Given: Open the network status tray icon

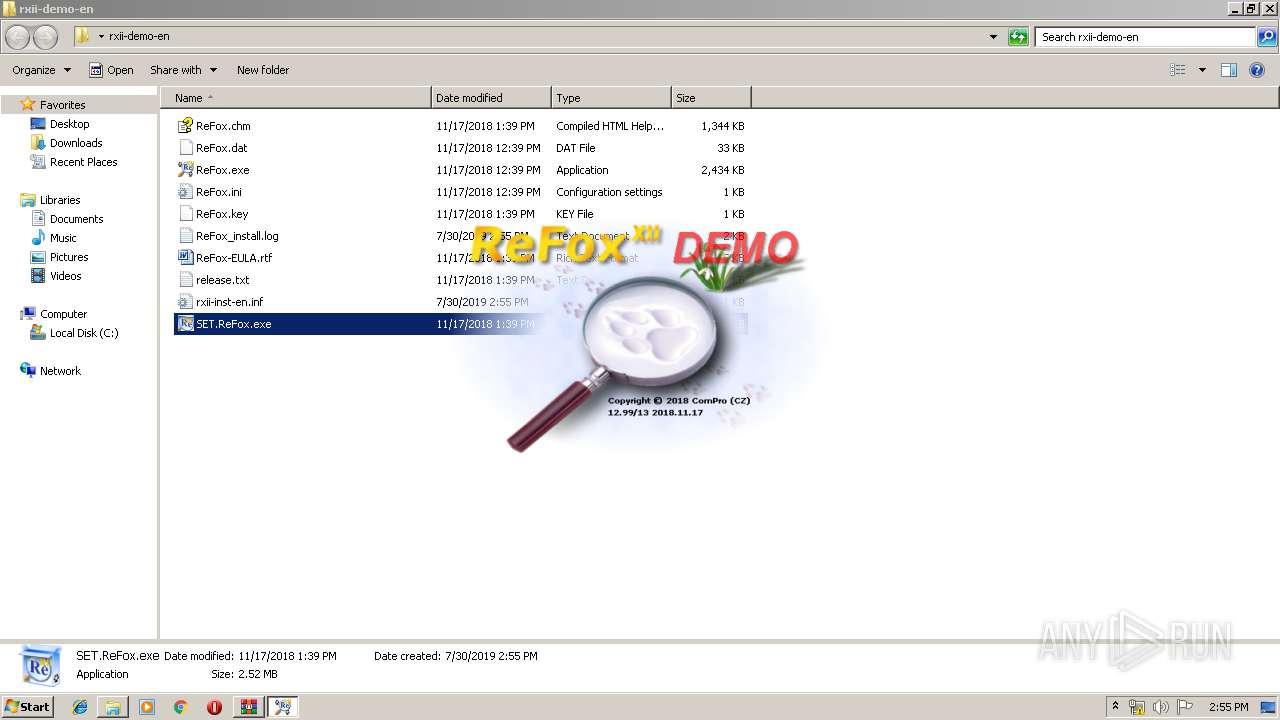Looking at the screenshot, I should coord(1137,707).
